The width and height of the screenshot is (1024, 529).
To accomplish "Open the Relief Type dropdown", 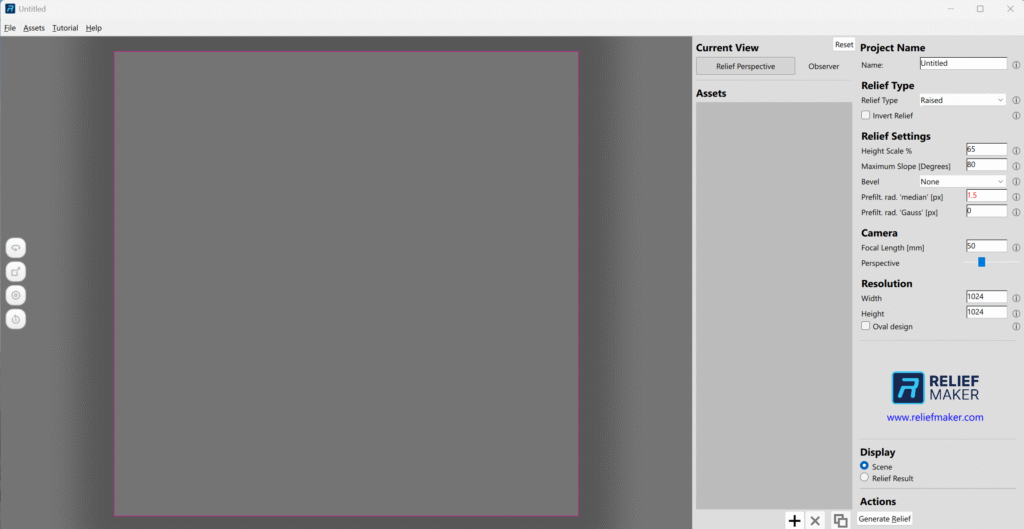I will coord(962,100).
